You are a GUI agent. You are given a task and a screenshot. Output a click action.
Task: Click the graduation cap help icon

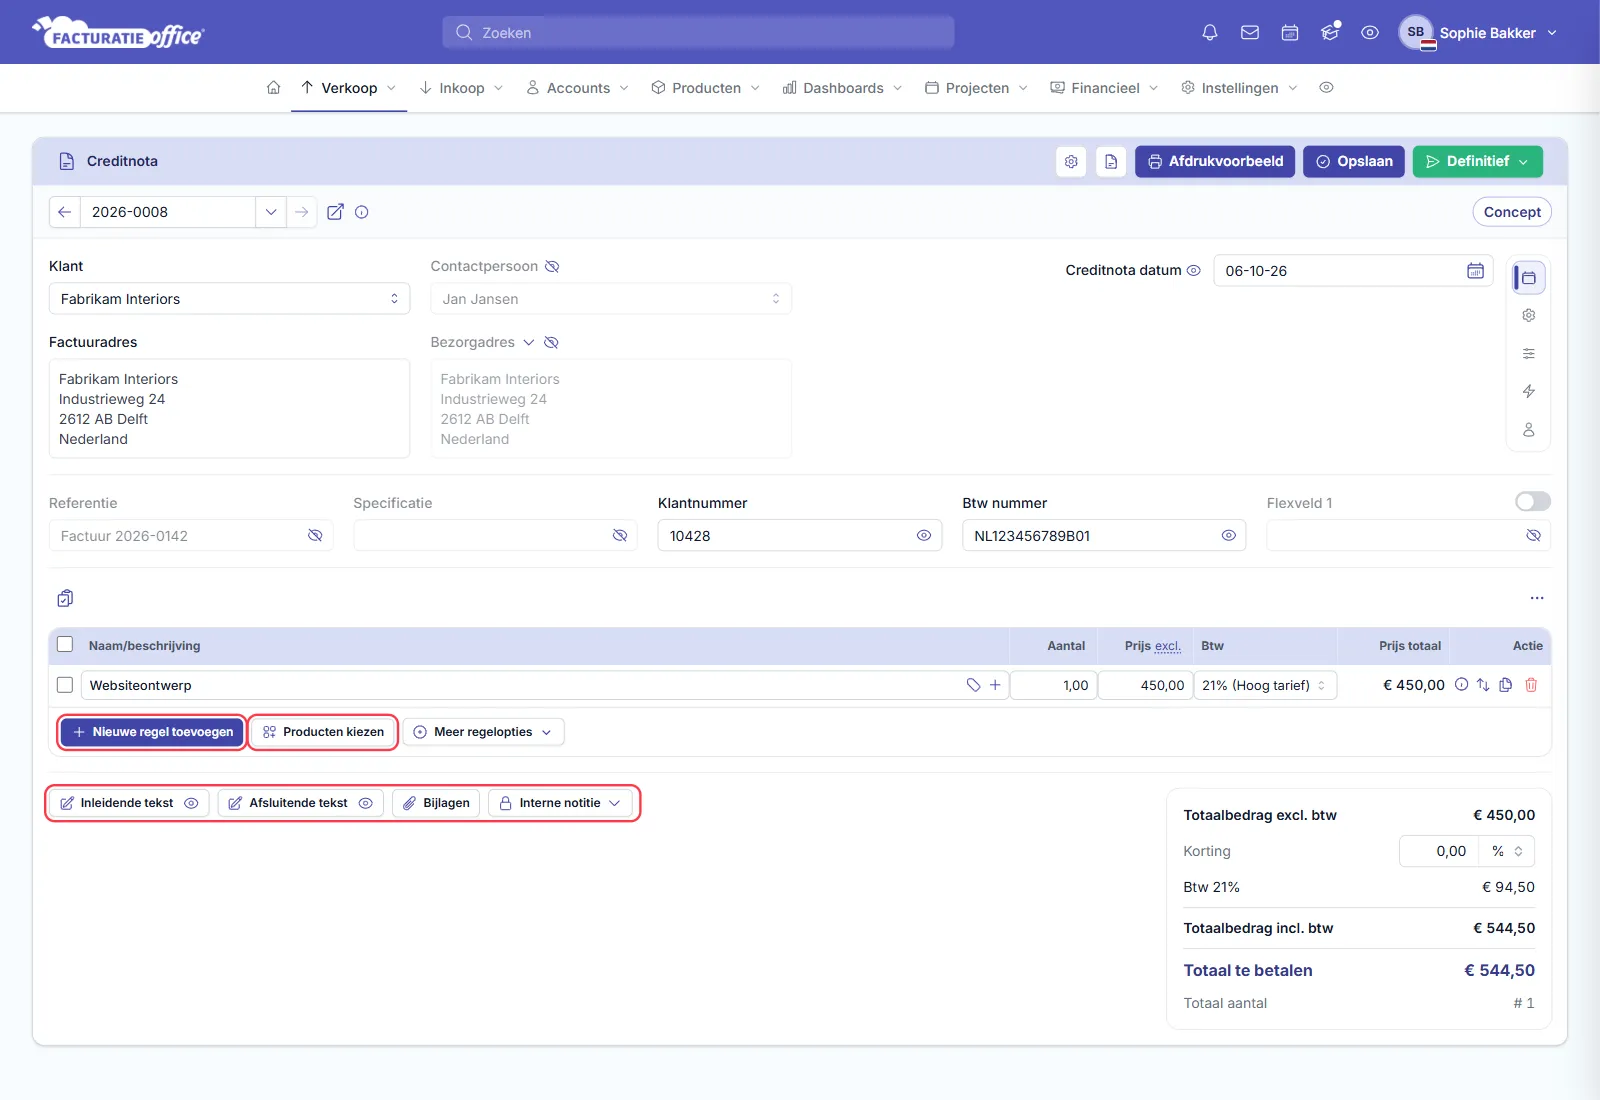1330,33
